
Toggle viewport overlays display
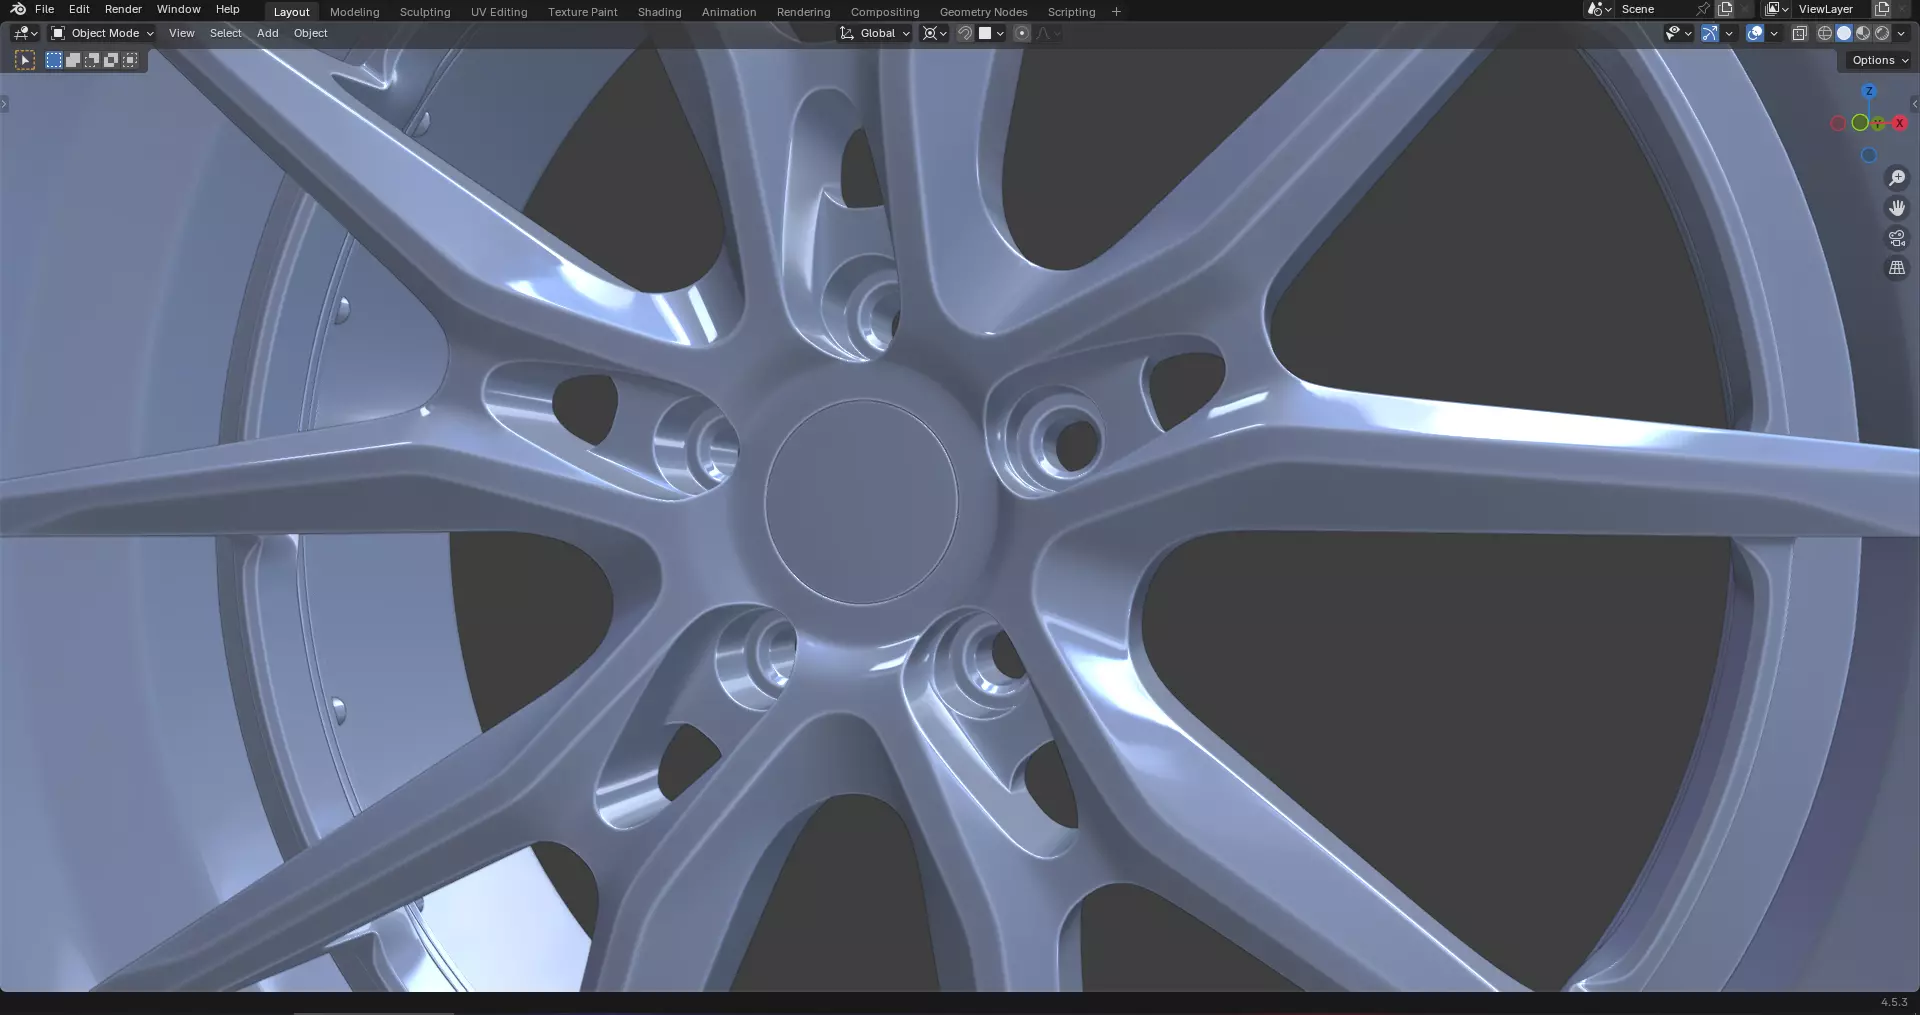point(1755,33)
